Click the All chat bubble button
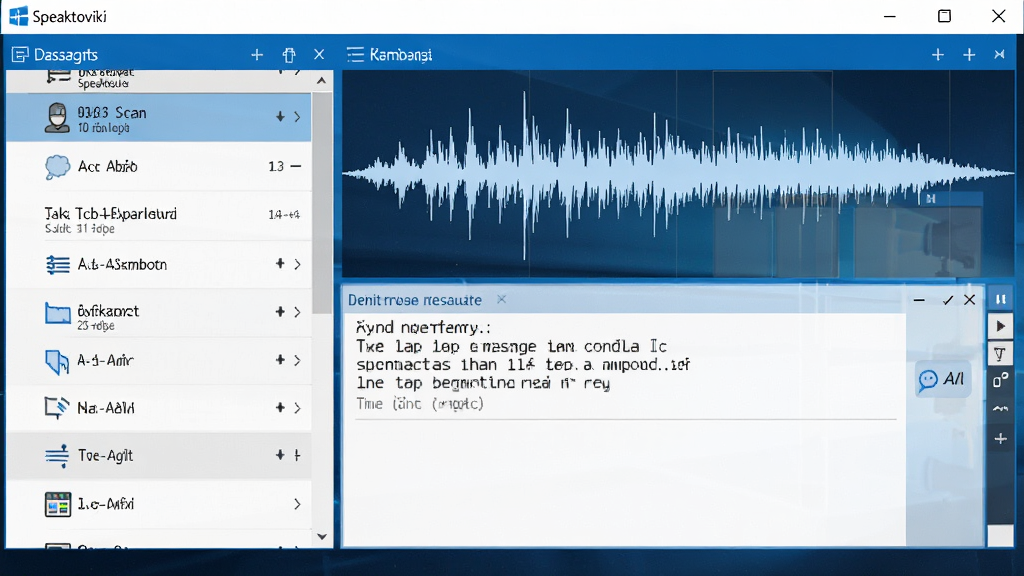The width and height of the screenshot is (1024, 576). click(x=942, y=379)
